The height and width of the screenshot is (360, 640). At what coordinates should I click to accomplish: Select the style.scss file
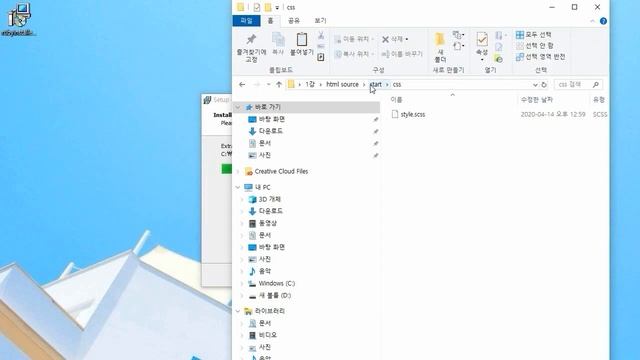(408, 114)
